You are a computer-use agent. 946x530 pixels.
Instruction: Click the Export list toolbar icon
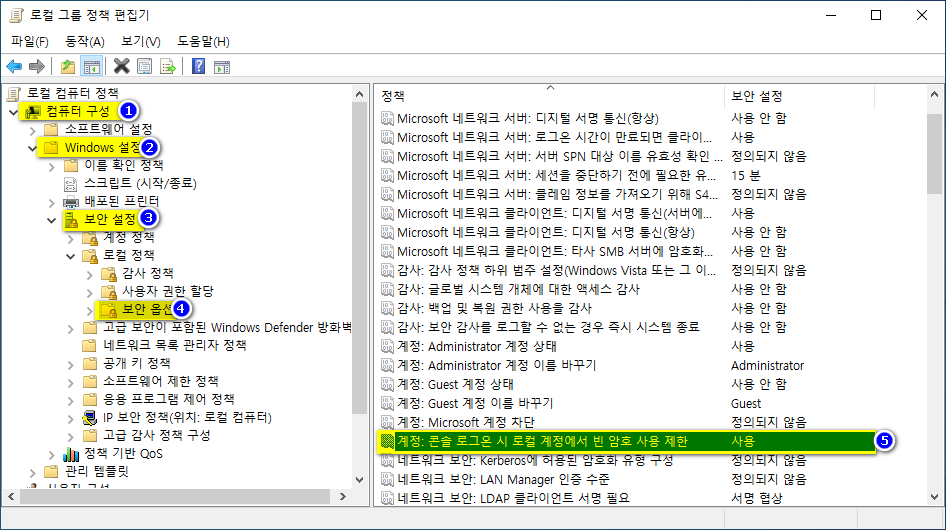click(168, 66)
